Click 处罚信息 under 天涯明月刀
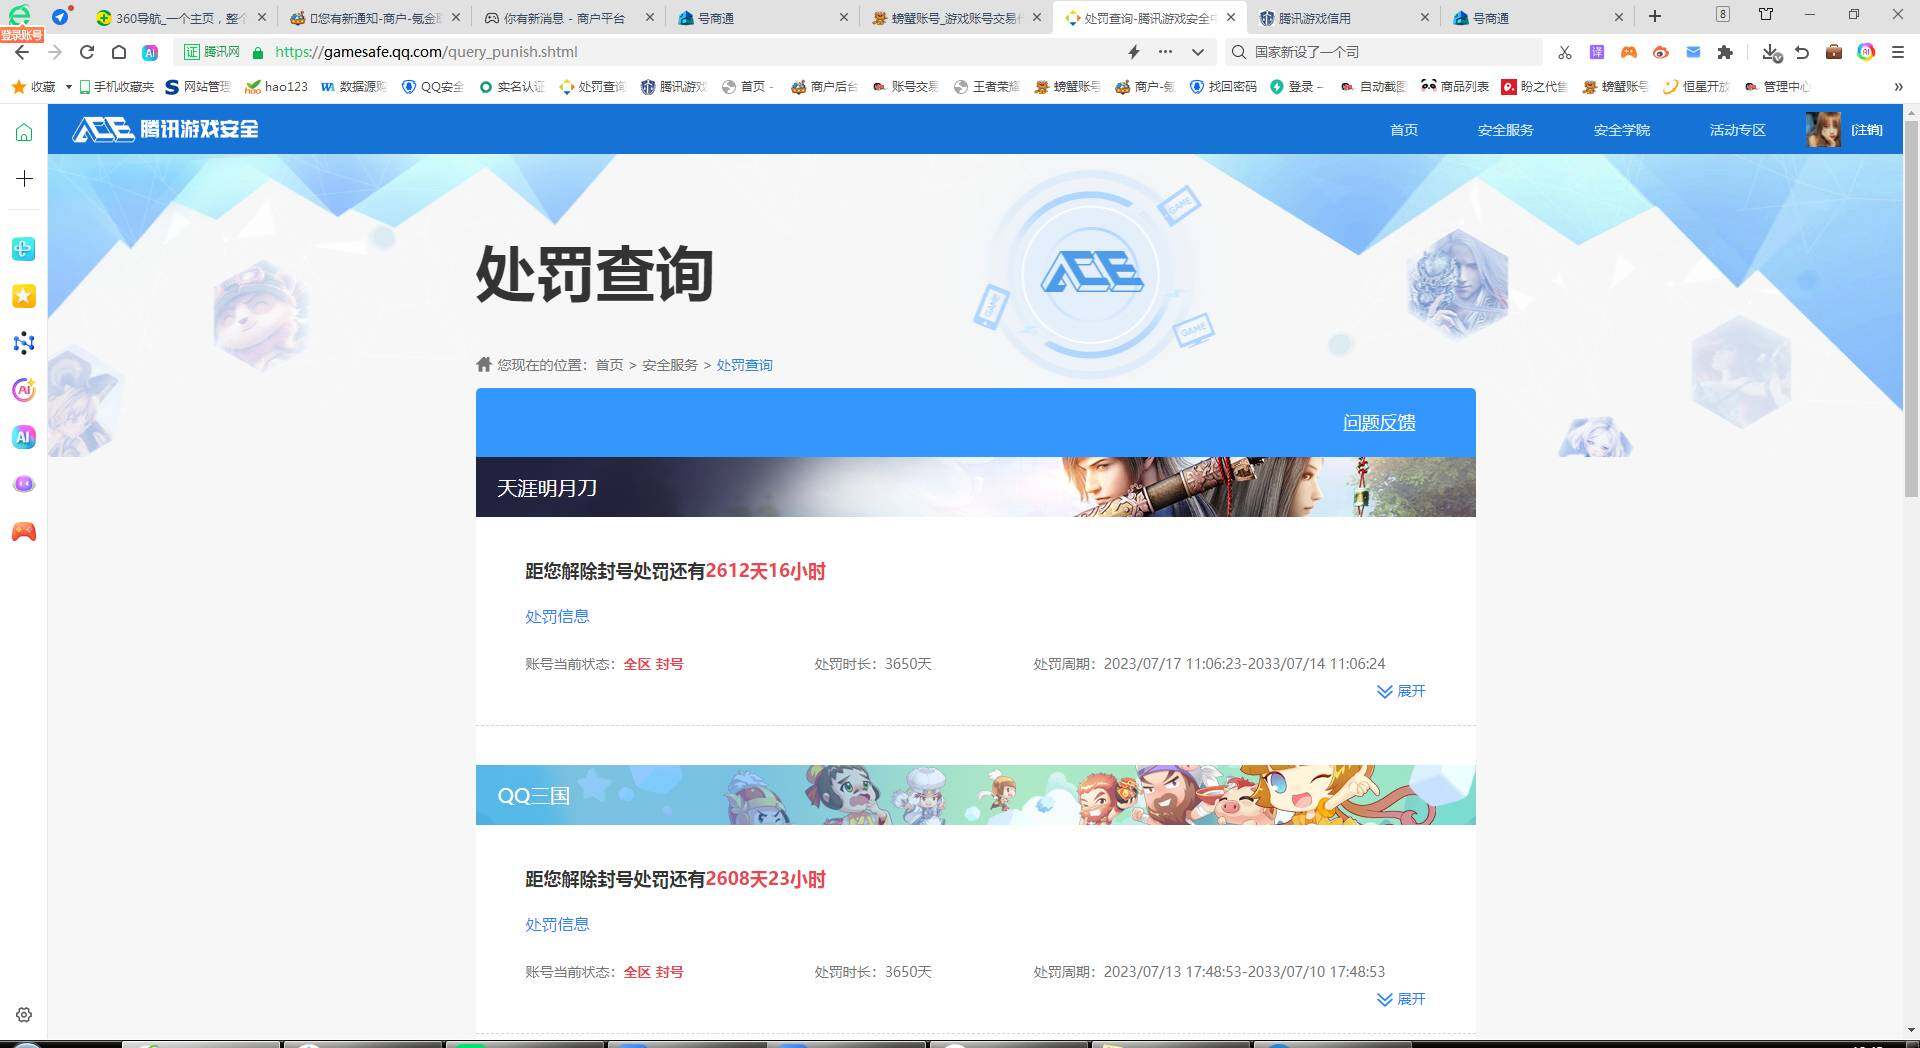This screenshot has height=1048, width=1920. (557, 617)
